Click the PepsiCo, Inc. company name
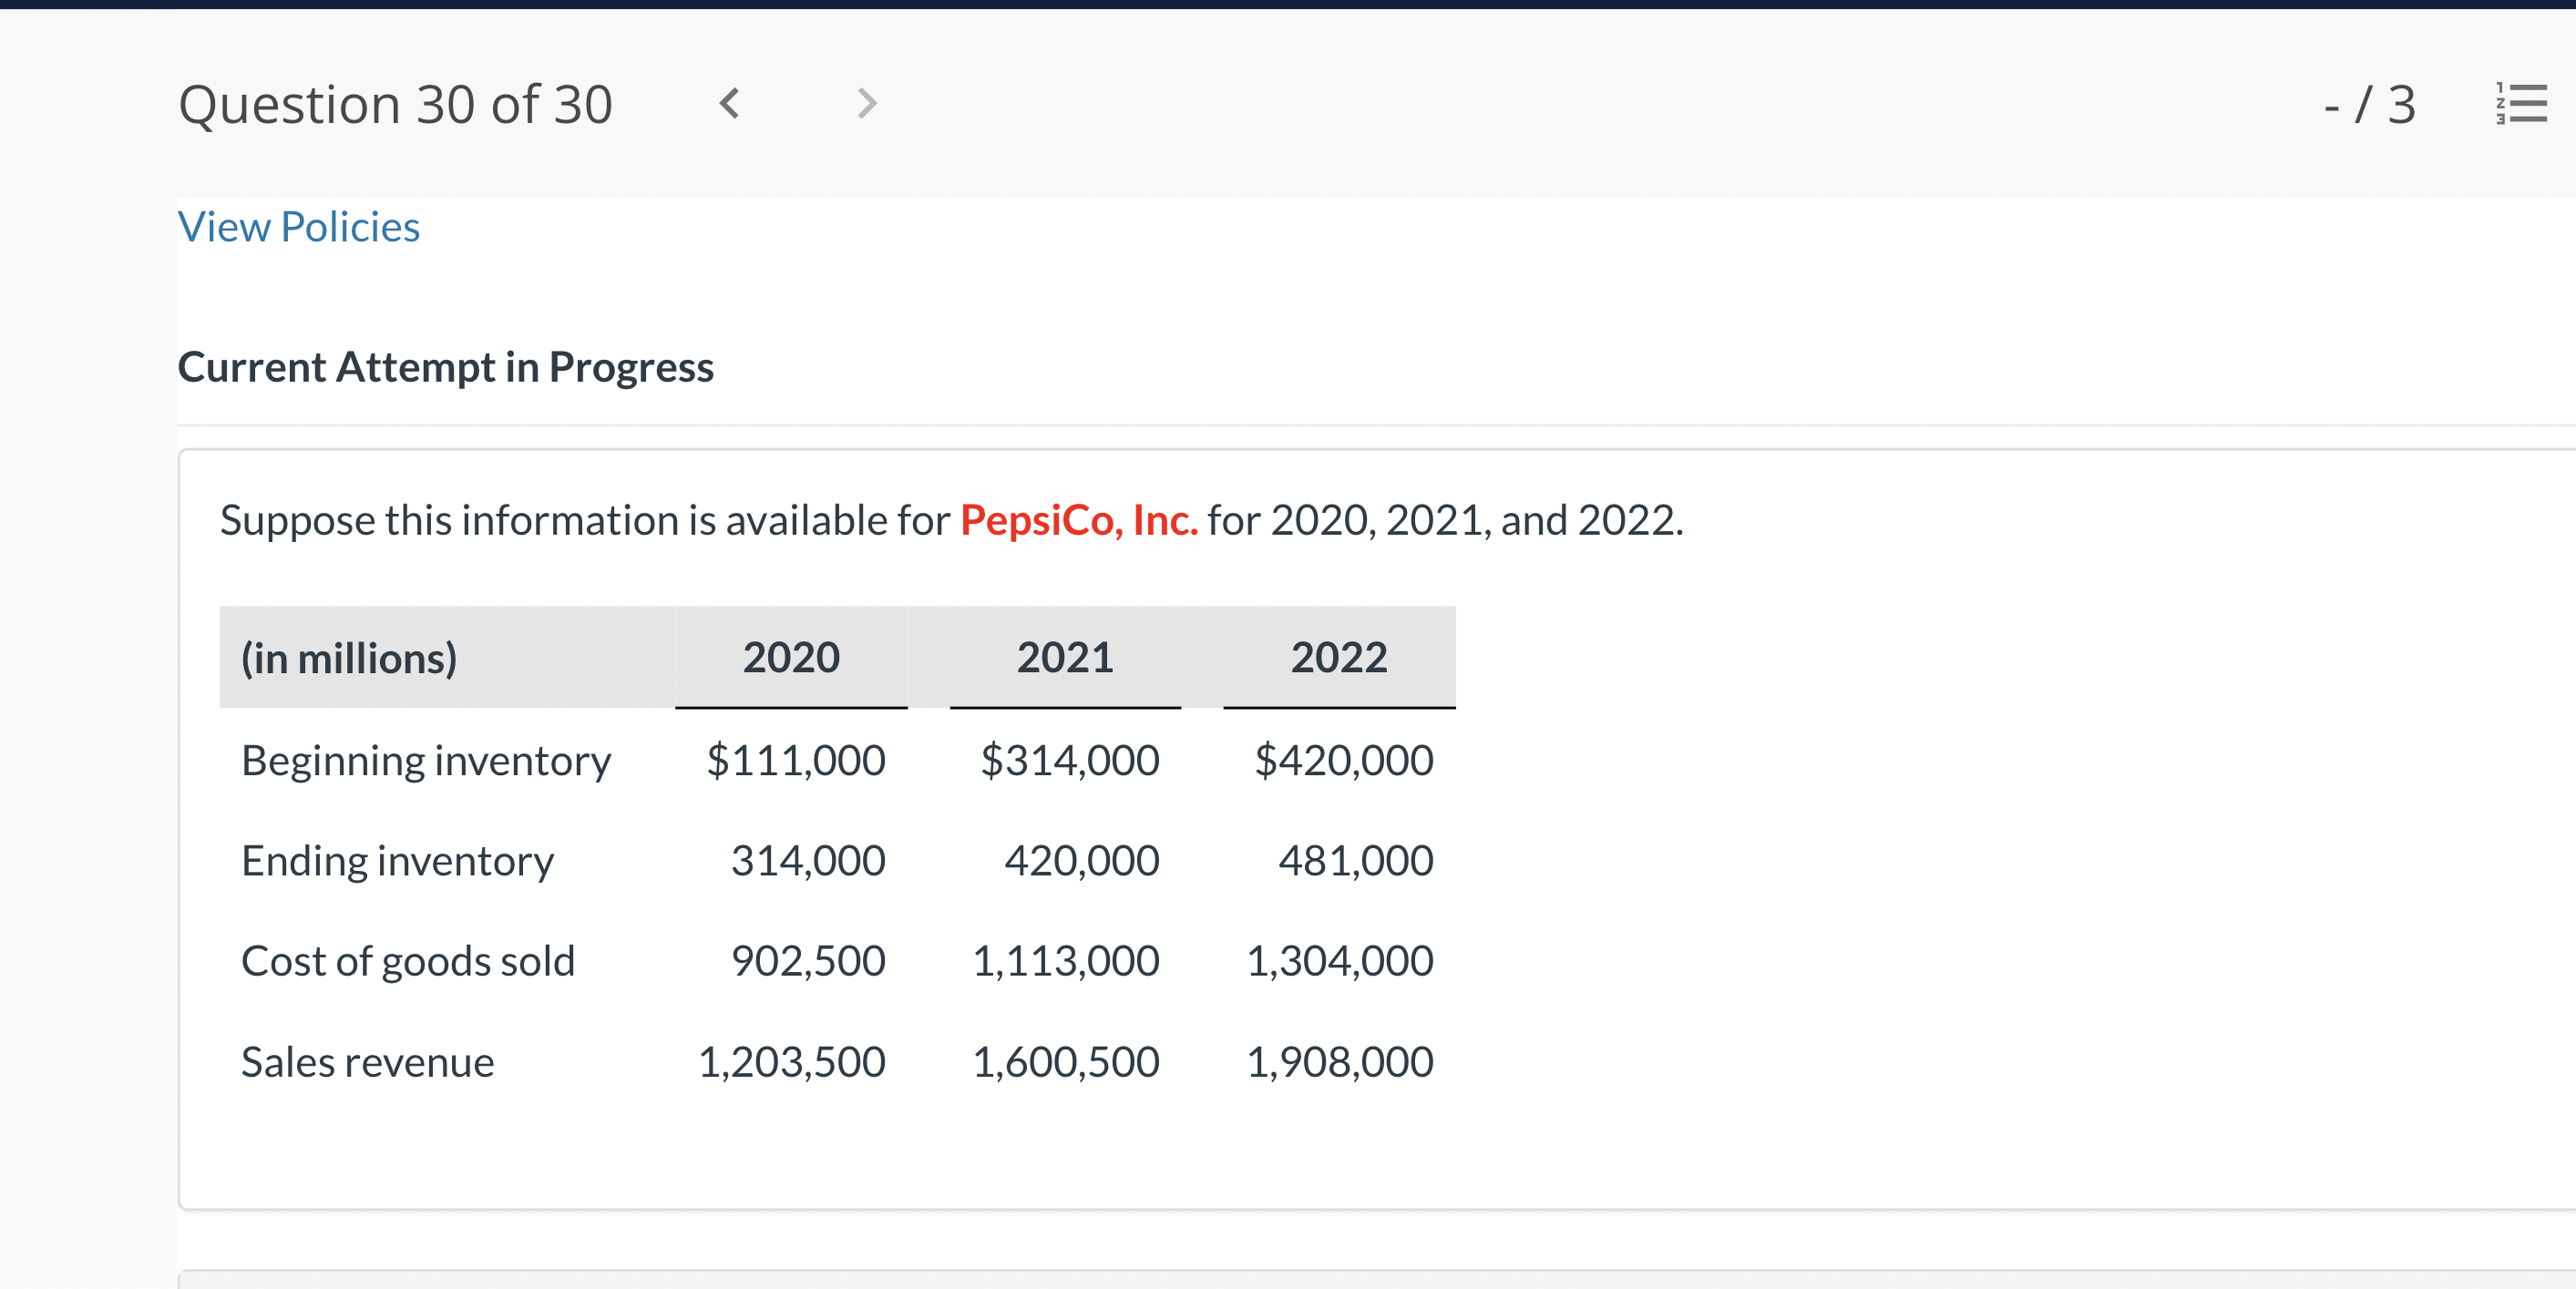The height and width of the screenshot is (1289, 2576). [1079, 520]
